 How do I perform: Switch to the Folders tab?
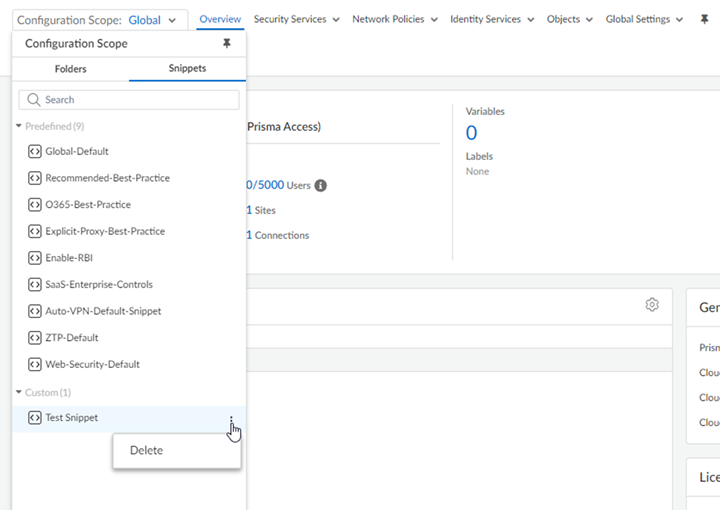click(x=70, y=69)
